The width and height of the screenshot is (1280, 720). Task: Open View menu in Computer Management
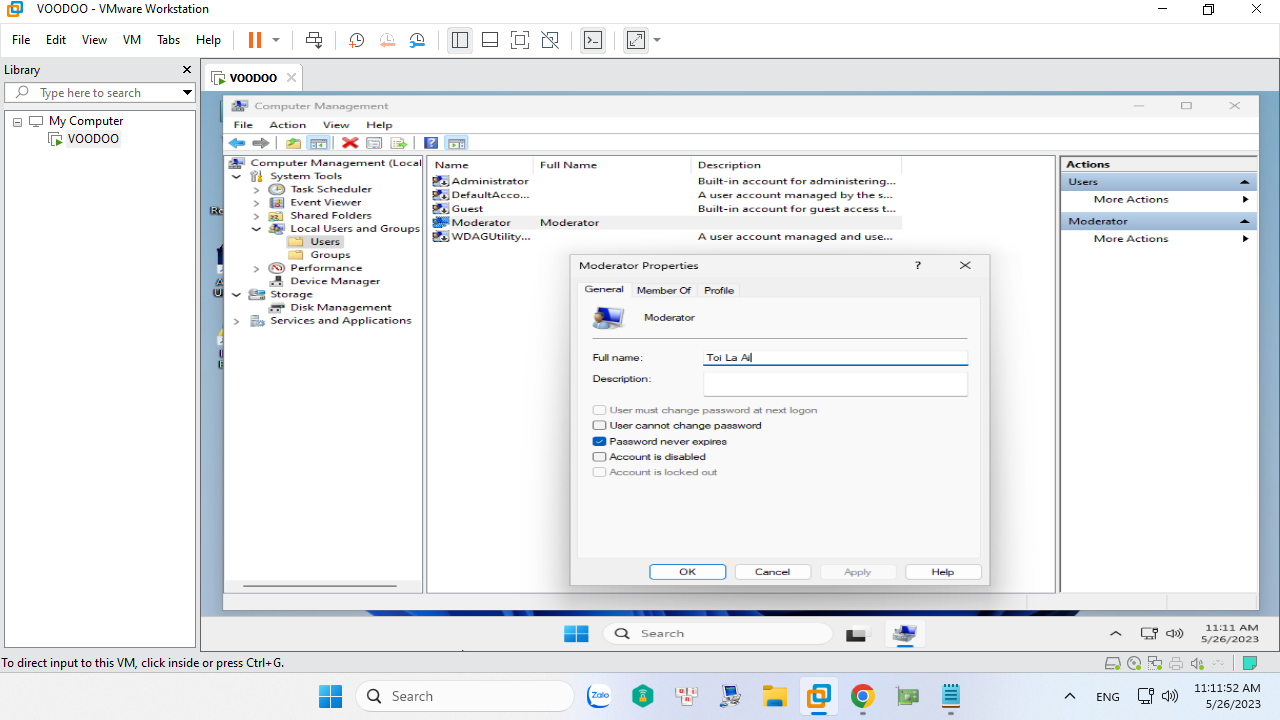click(x=336, y=125)
